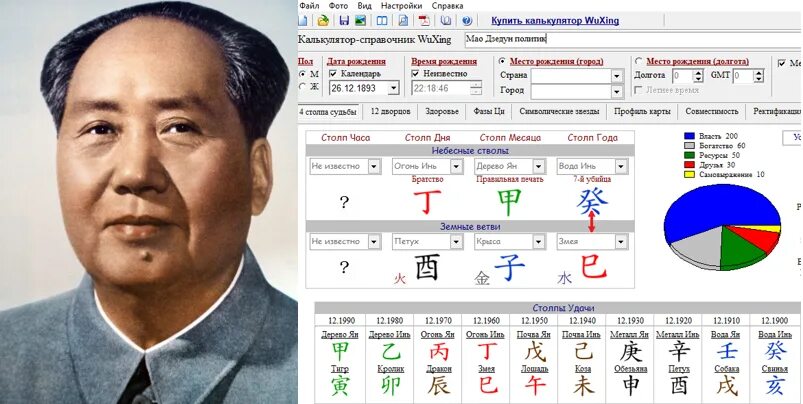Screen dimensions: 803x404
Task: Open the Вид menu
Action: pos(365,6)
